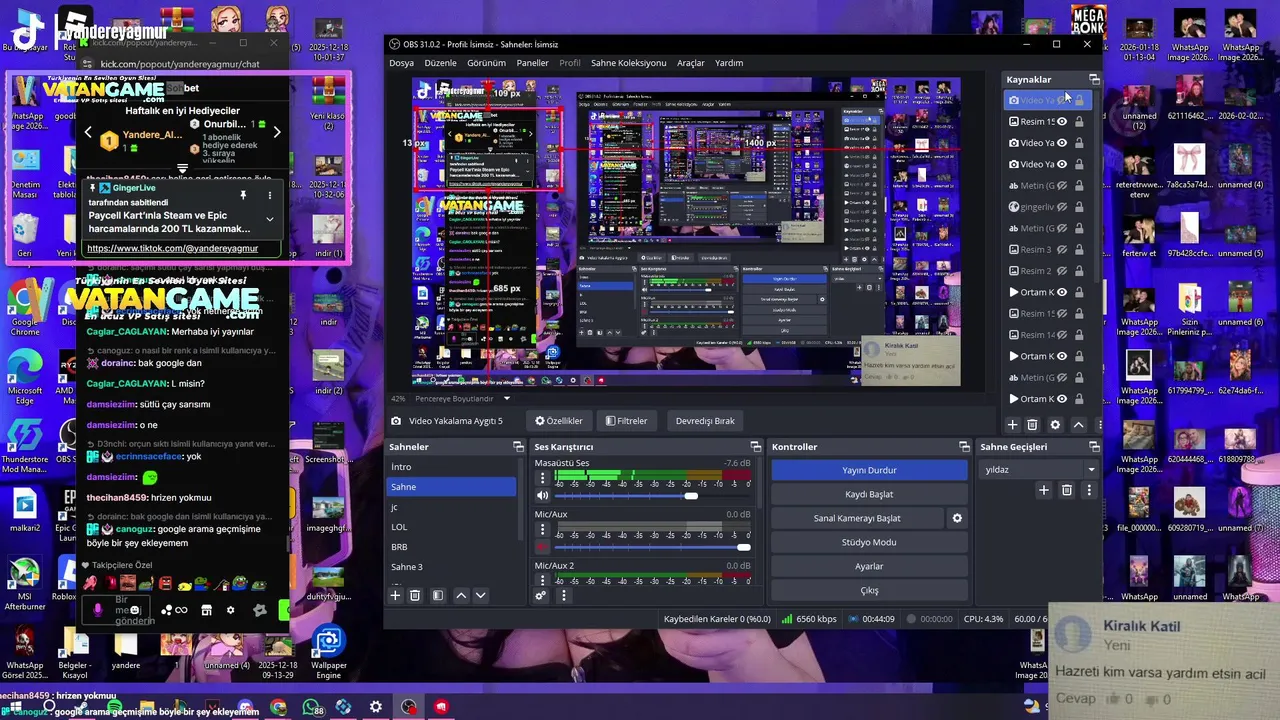The height and width of the screenshot is (720, 1280).
Task: Mute Masaüstü Ses speaker icon
Action: point(542,496)
